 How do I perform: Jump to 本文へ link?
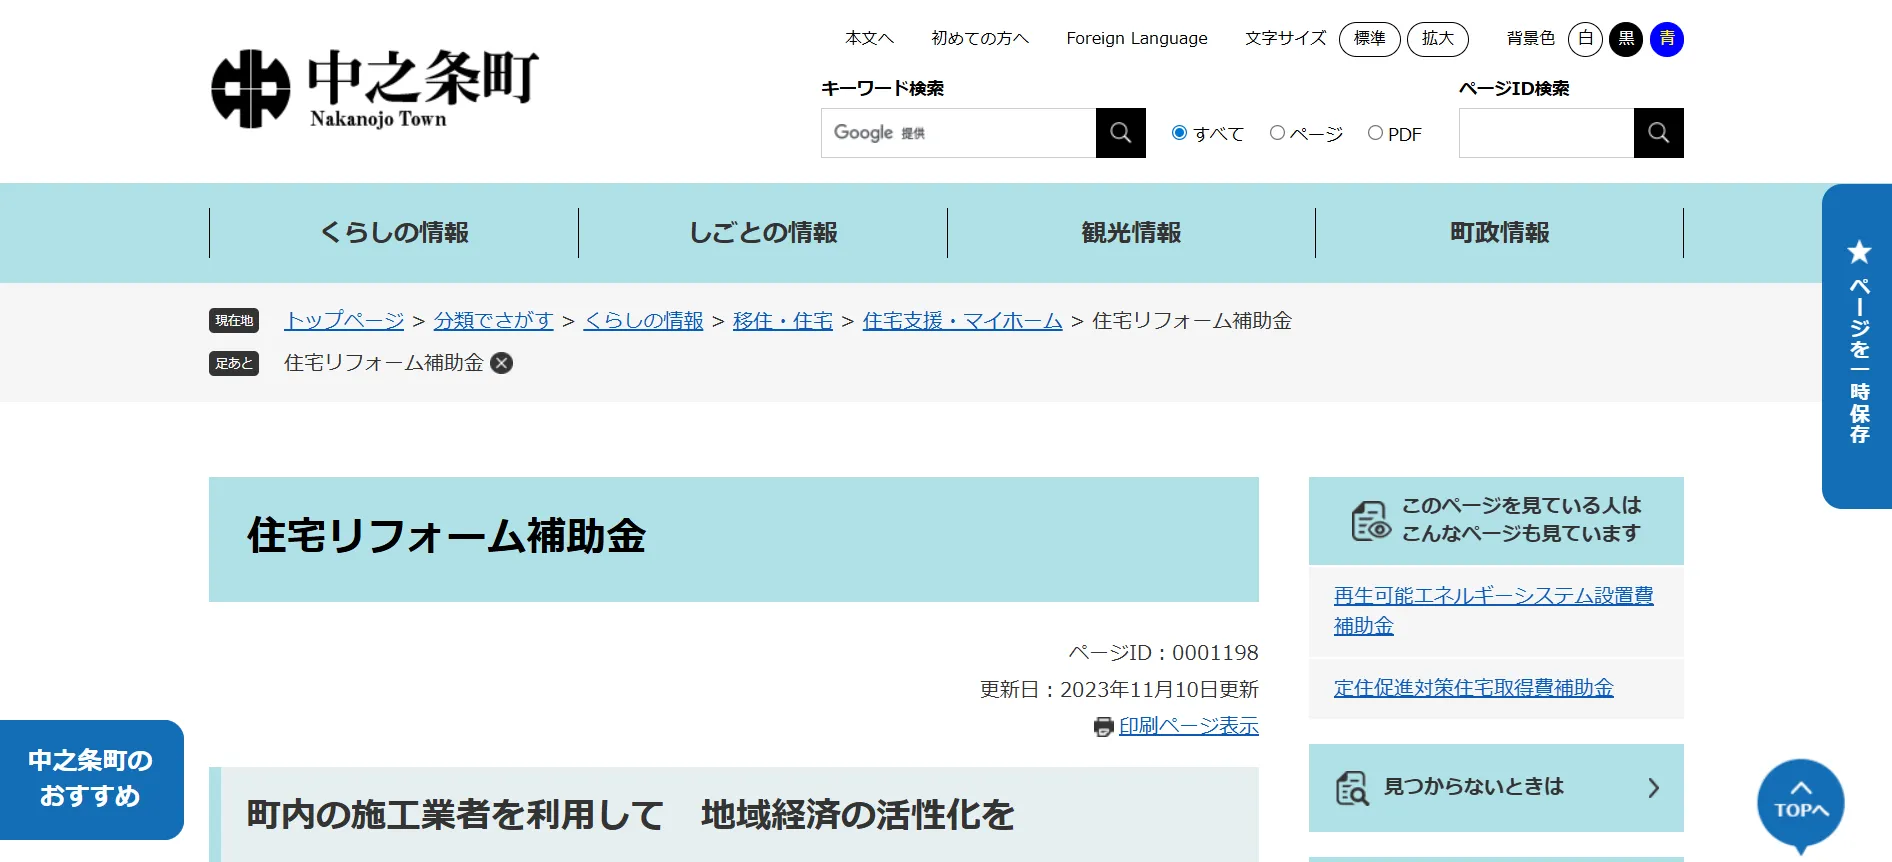(x=869, y=38)
